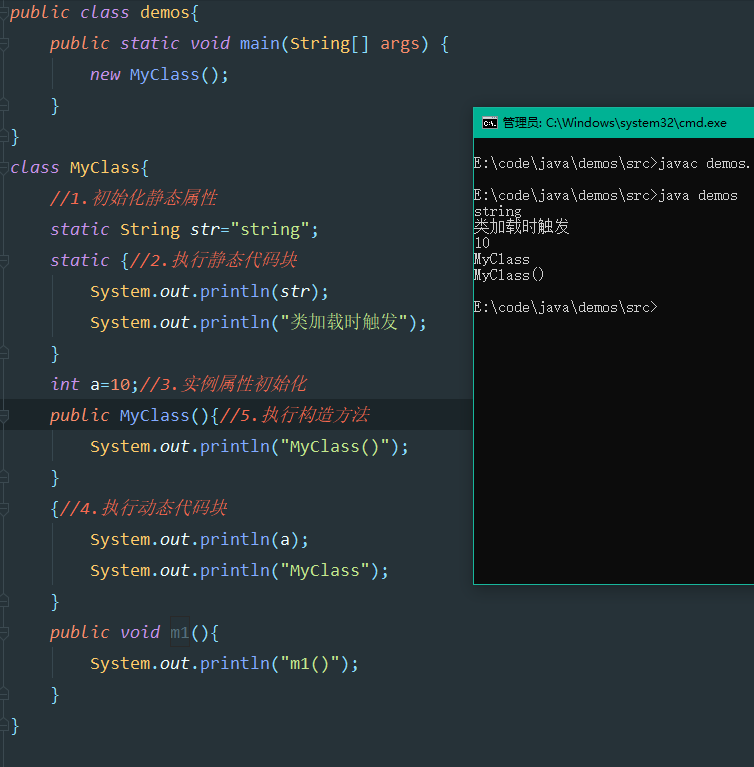
Task: Click the string literal "类加载时触发" in the editor
Action: [343, 323]
